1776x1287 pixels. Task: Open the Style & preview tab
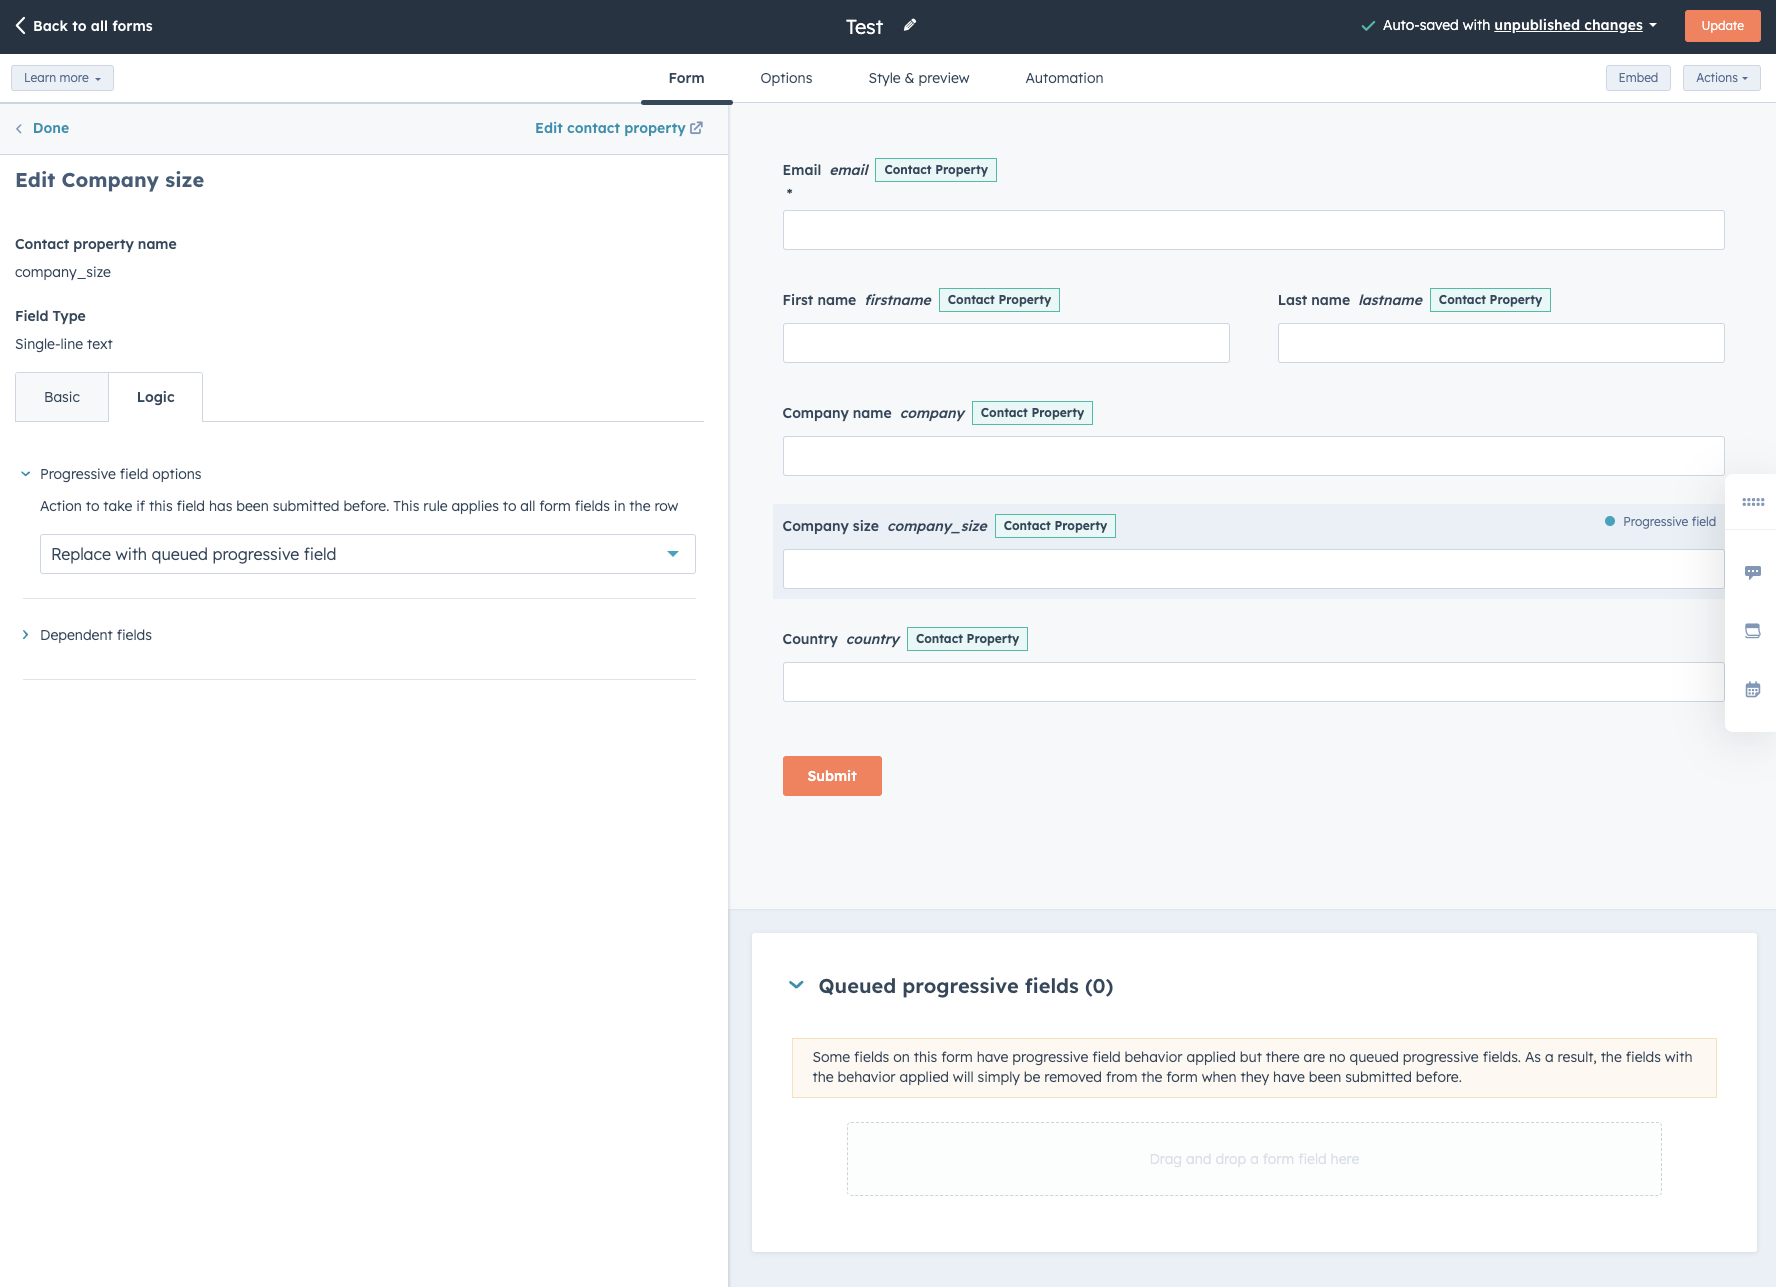(919, 78)
